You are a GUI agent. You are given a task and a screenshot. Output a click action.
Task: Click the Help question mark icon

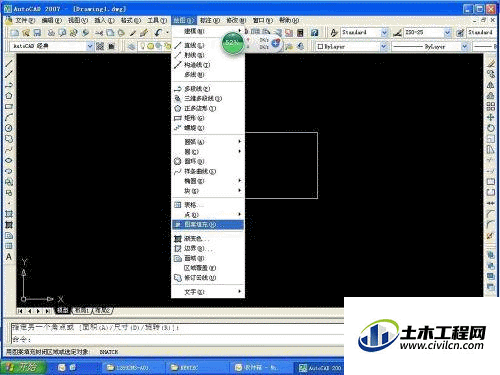[314, 33]
